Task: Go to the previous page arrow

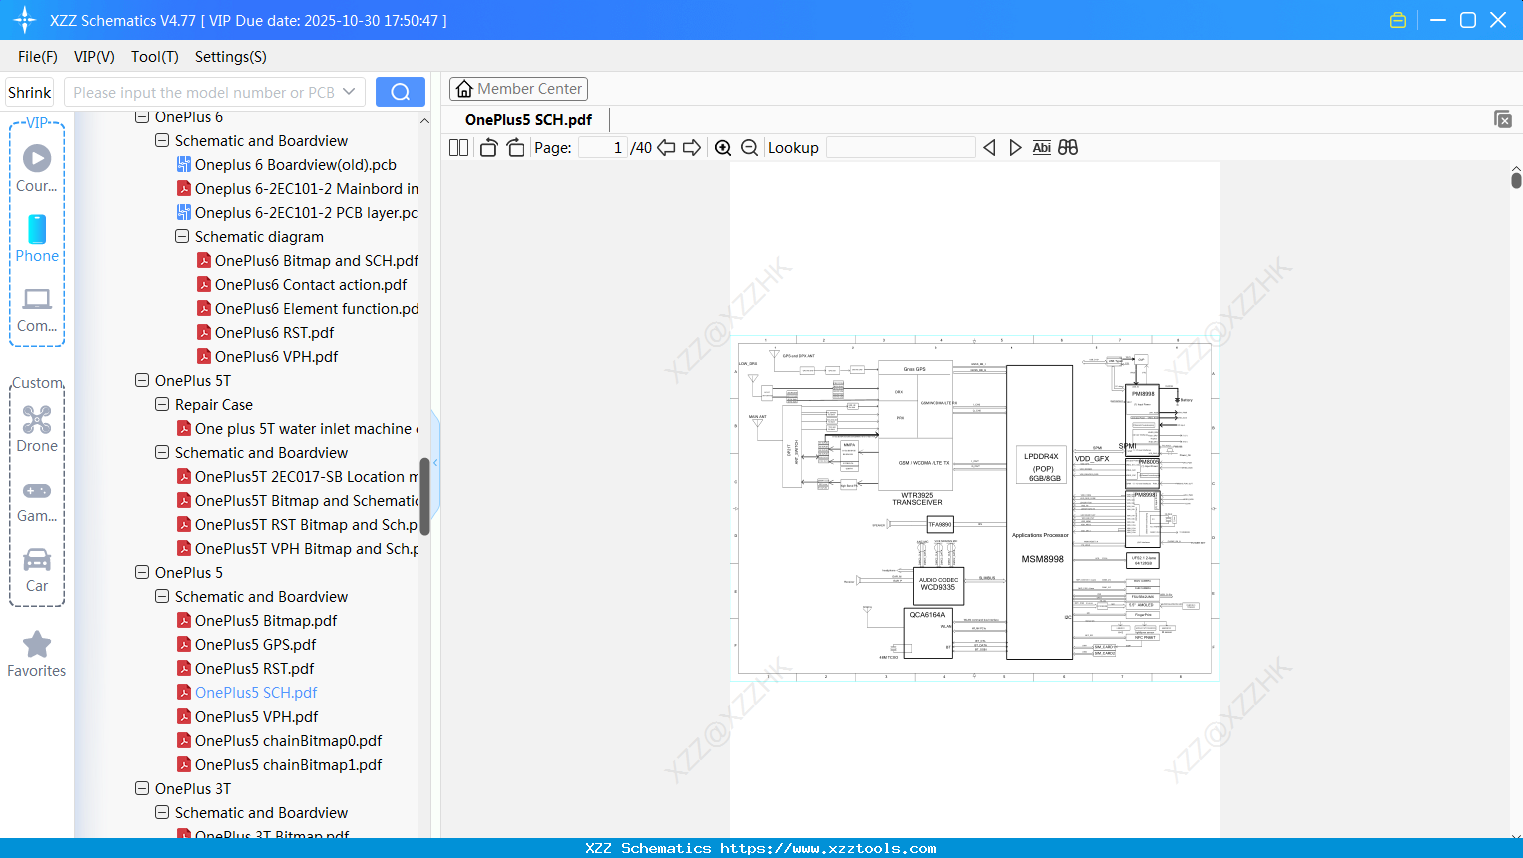Action: click(x=666, y=148)
